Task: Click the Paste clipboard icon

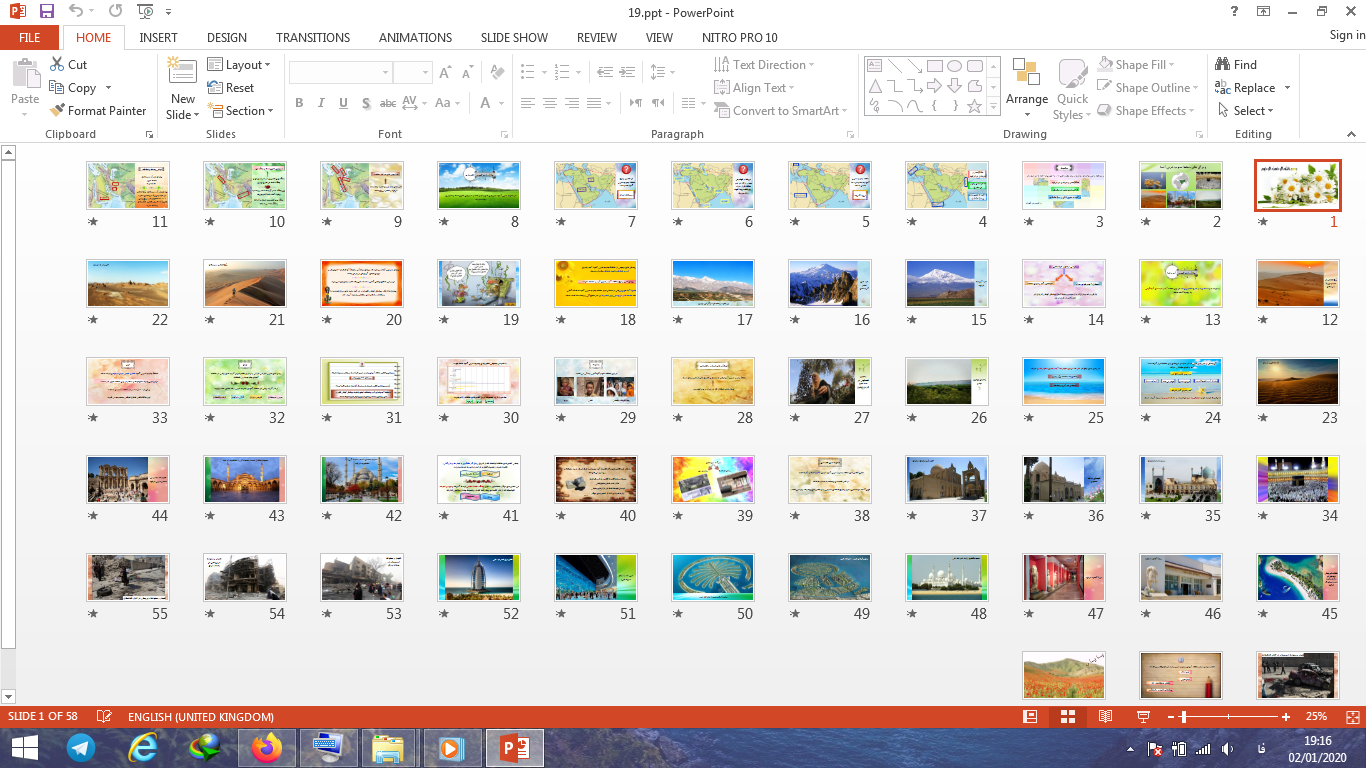Action: [x=25, y=75]
